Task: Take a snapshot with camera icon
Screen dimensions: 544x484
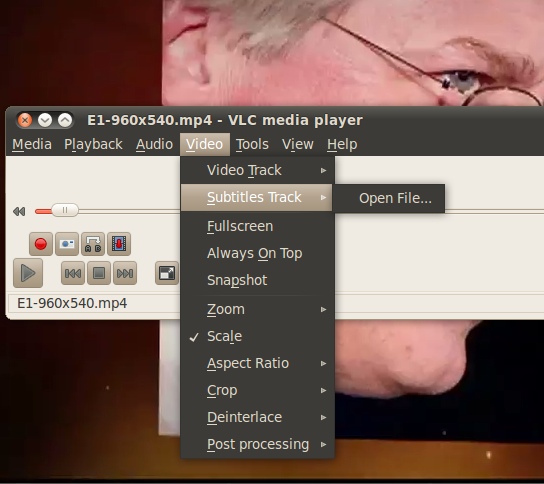Action: (67, 244)
